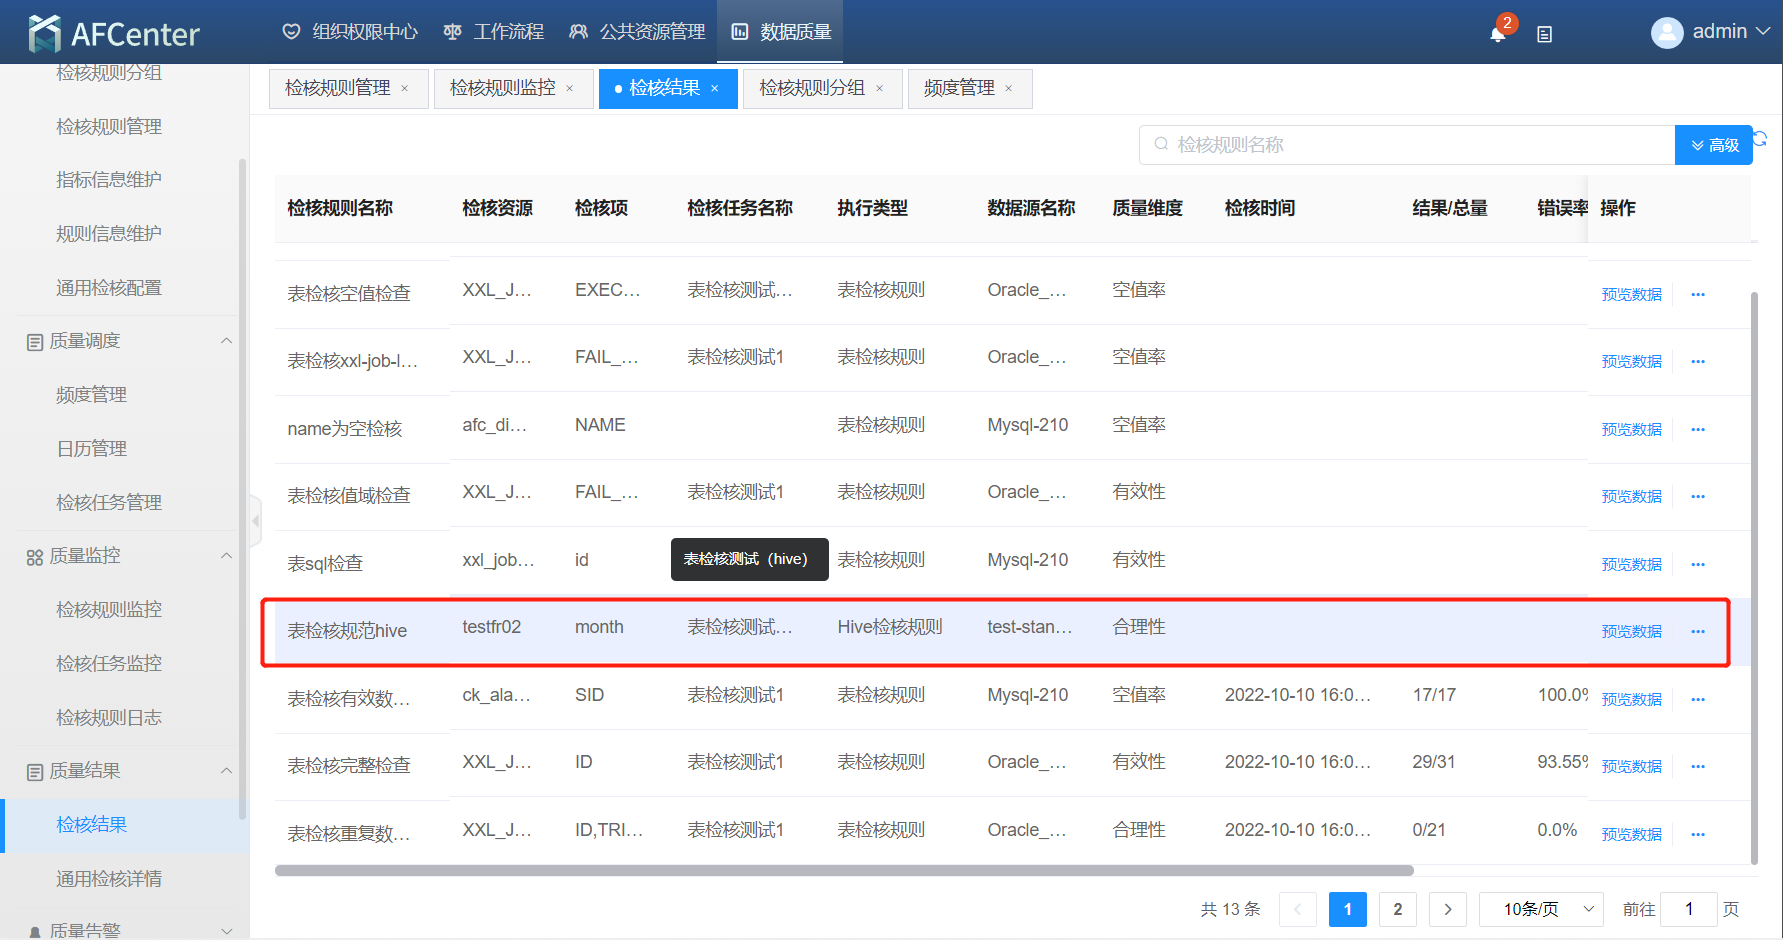Click the 高级 advanced search button
The height and width of the screenshot is (940, 1783).
click(1713, 145)
